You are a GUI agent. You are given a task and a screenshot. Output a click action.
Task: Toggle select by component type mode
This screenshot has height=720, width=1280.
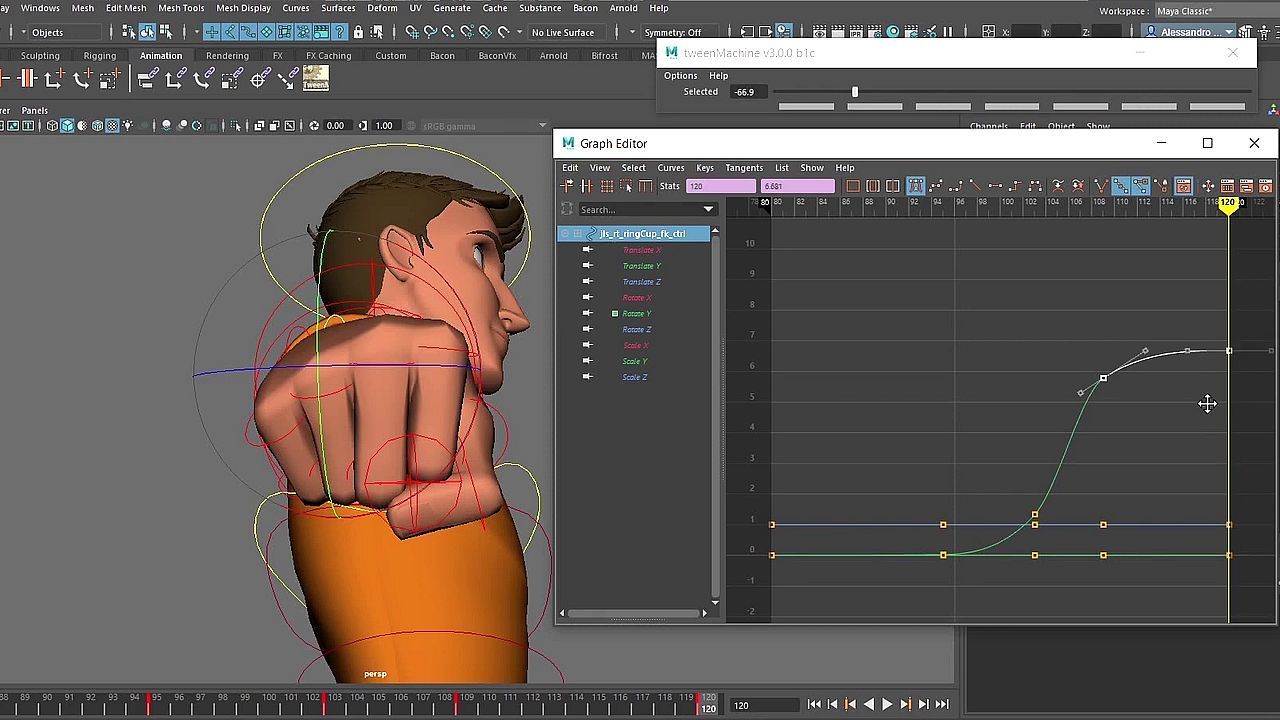pyautogui.click(x=165, y=32)
